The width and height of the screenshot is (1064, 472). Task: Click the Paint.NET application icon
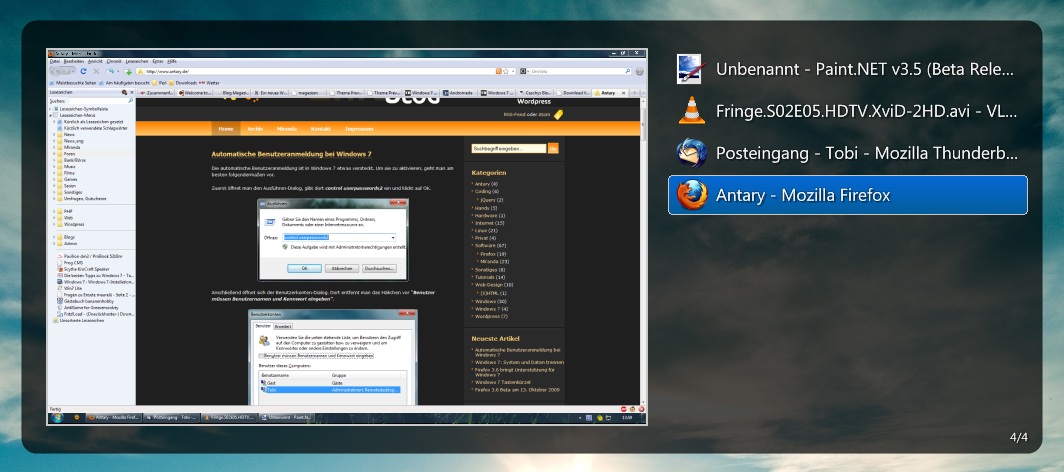(x=691, y=69)
